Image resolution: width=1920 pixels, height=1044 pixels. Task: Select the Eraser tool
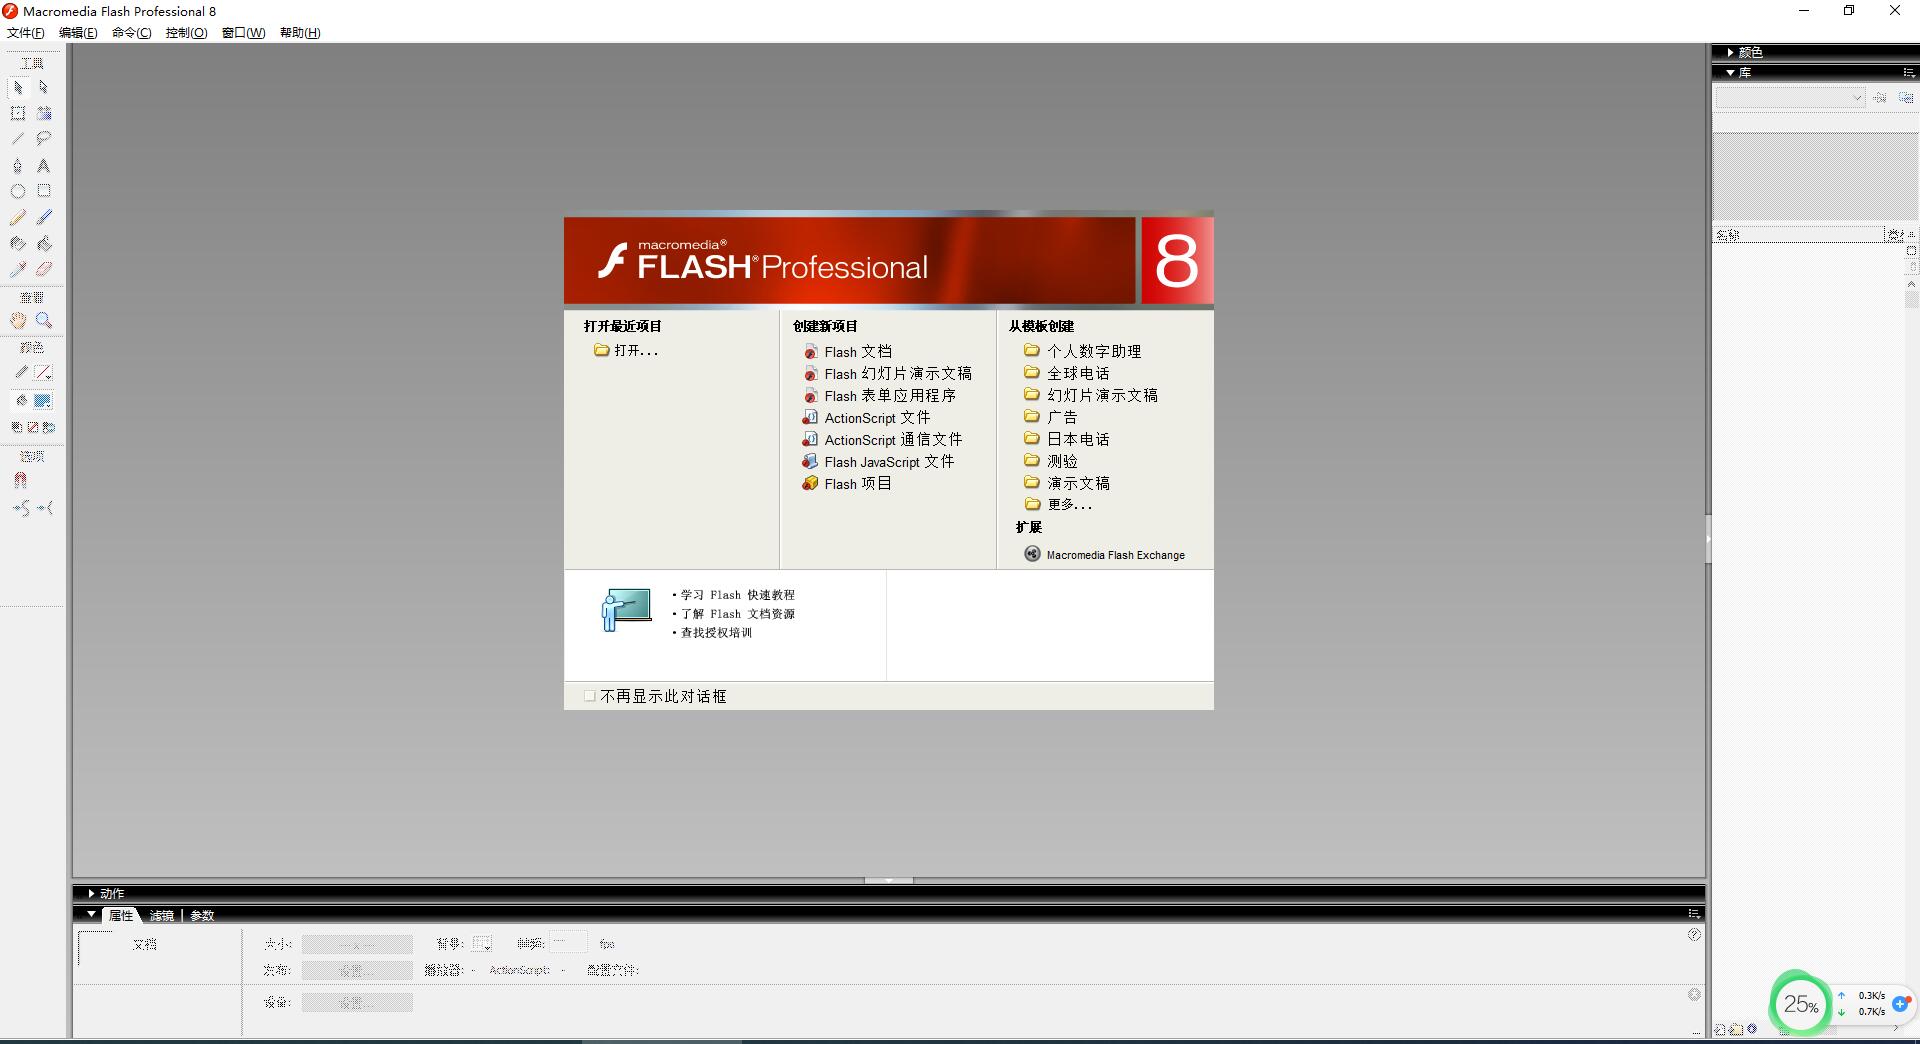click(x=44, y=269)
